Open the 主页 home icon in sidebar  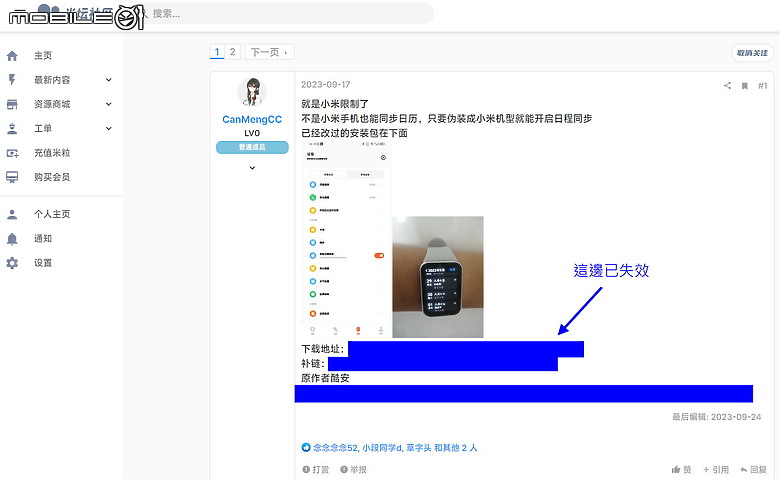[x=12, y=56]
